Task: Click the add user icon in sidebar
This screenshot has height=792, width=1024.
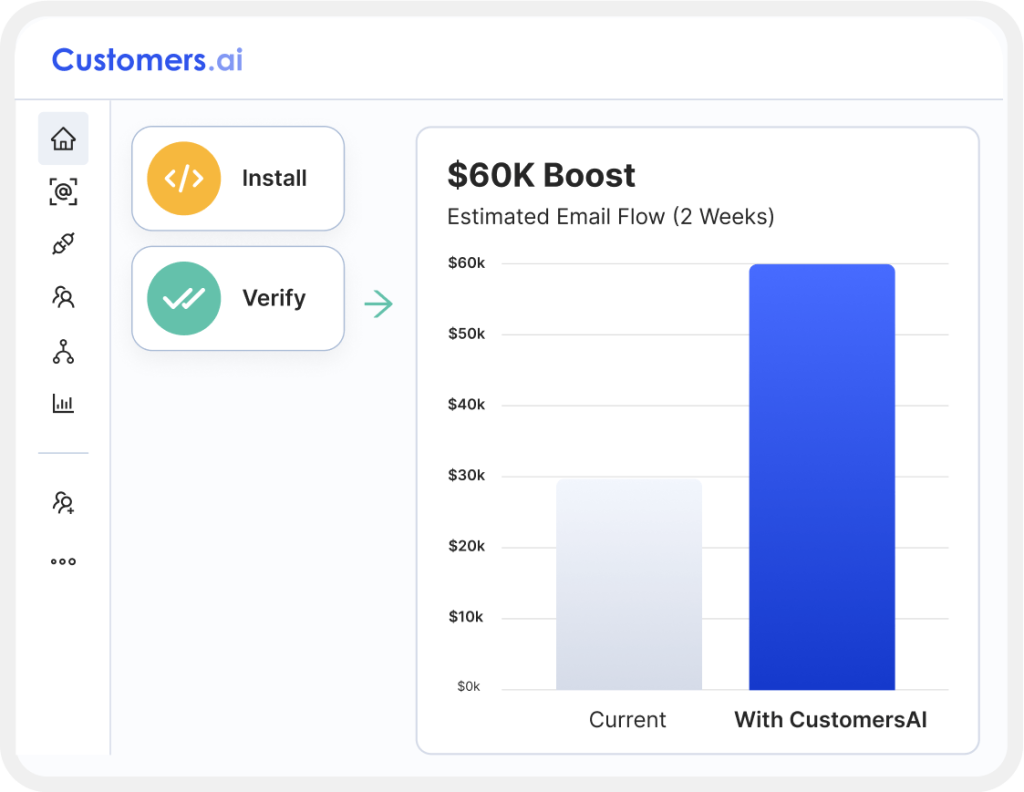Action: [63, 503]
